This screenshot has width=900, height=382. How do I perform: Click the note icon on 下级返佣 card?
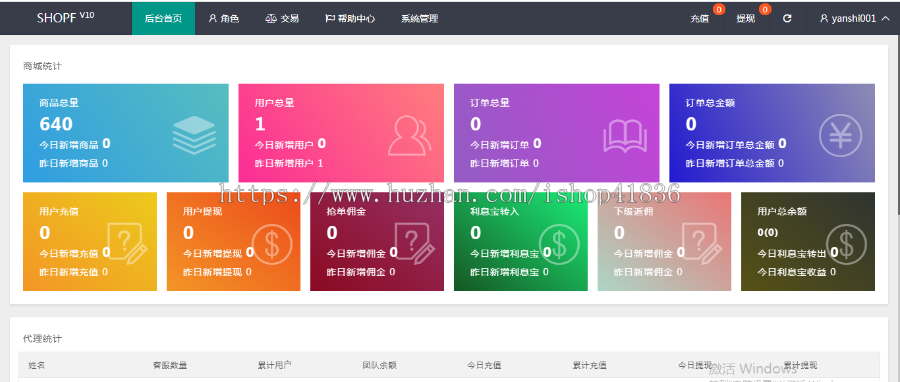pyautogui.click(x=702, y=243)
